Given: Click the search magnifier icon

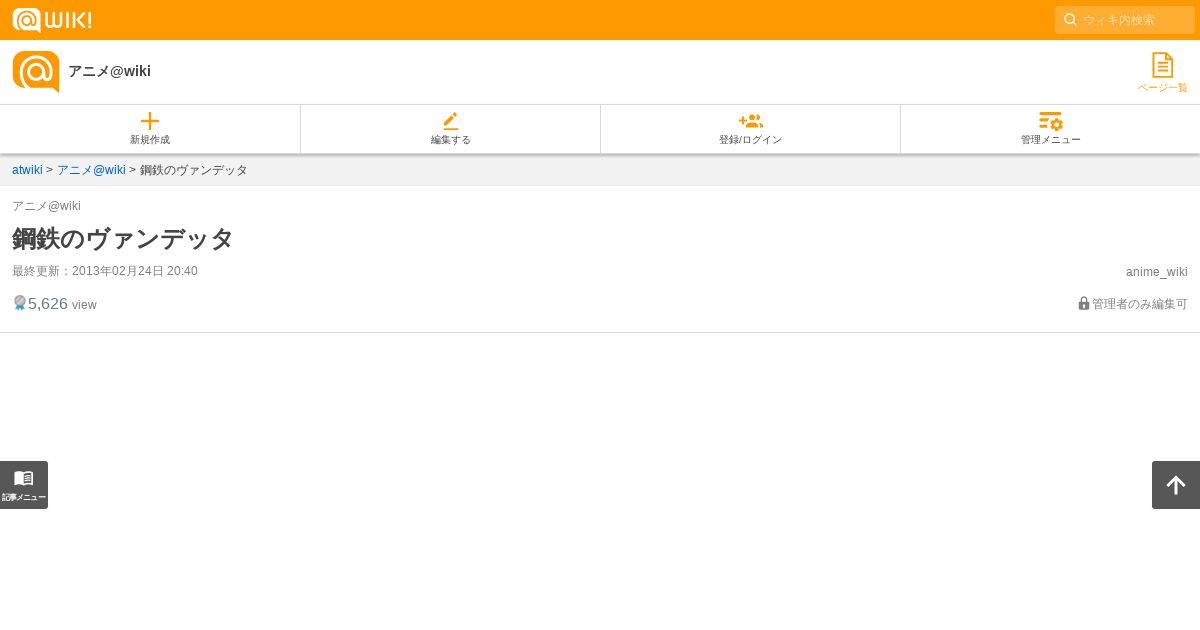Looking at the screenshot, I should click(x=1070, y=20).
